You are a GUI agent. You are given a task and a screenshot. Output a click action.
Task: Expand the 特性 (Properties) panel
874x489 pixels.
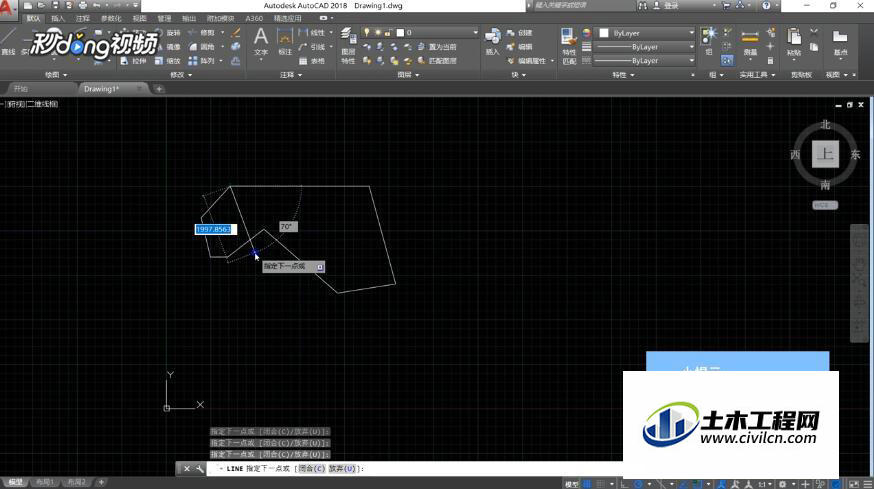(x=623, y=75)
